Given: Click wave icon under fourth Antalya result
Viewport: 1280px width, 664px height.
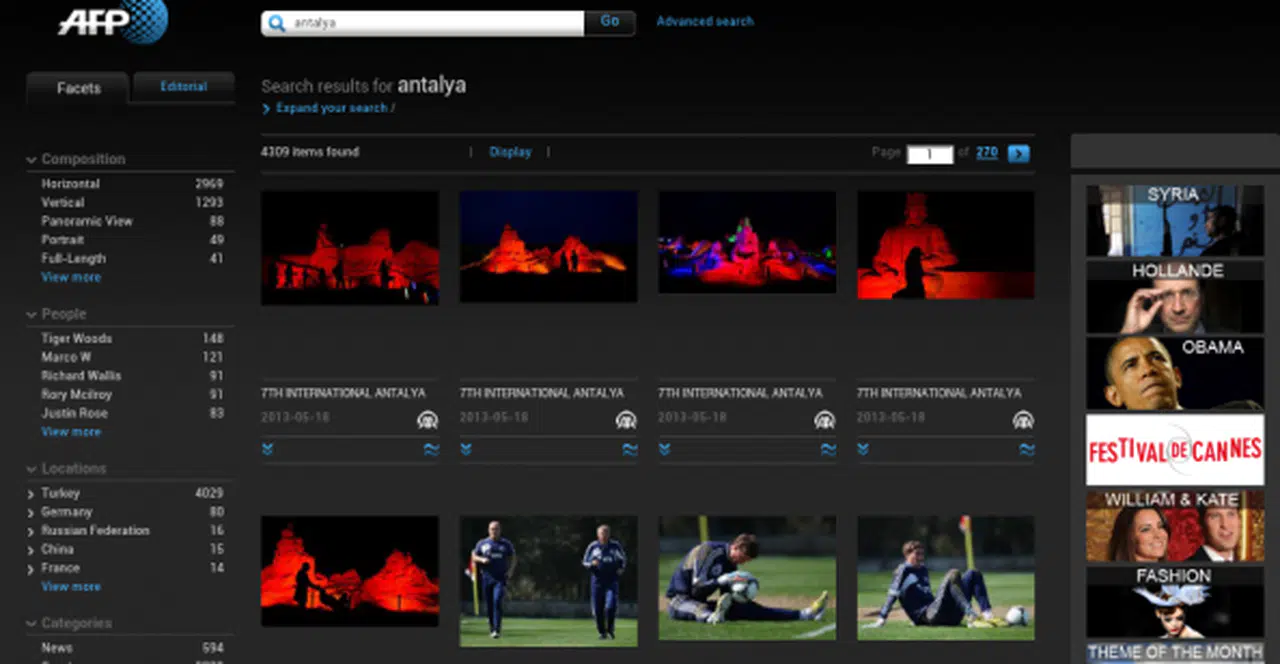Looking at the screenshot, I should [x=1026, y=450].
